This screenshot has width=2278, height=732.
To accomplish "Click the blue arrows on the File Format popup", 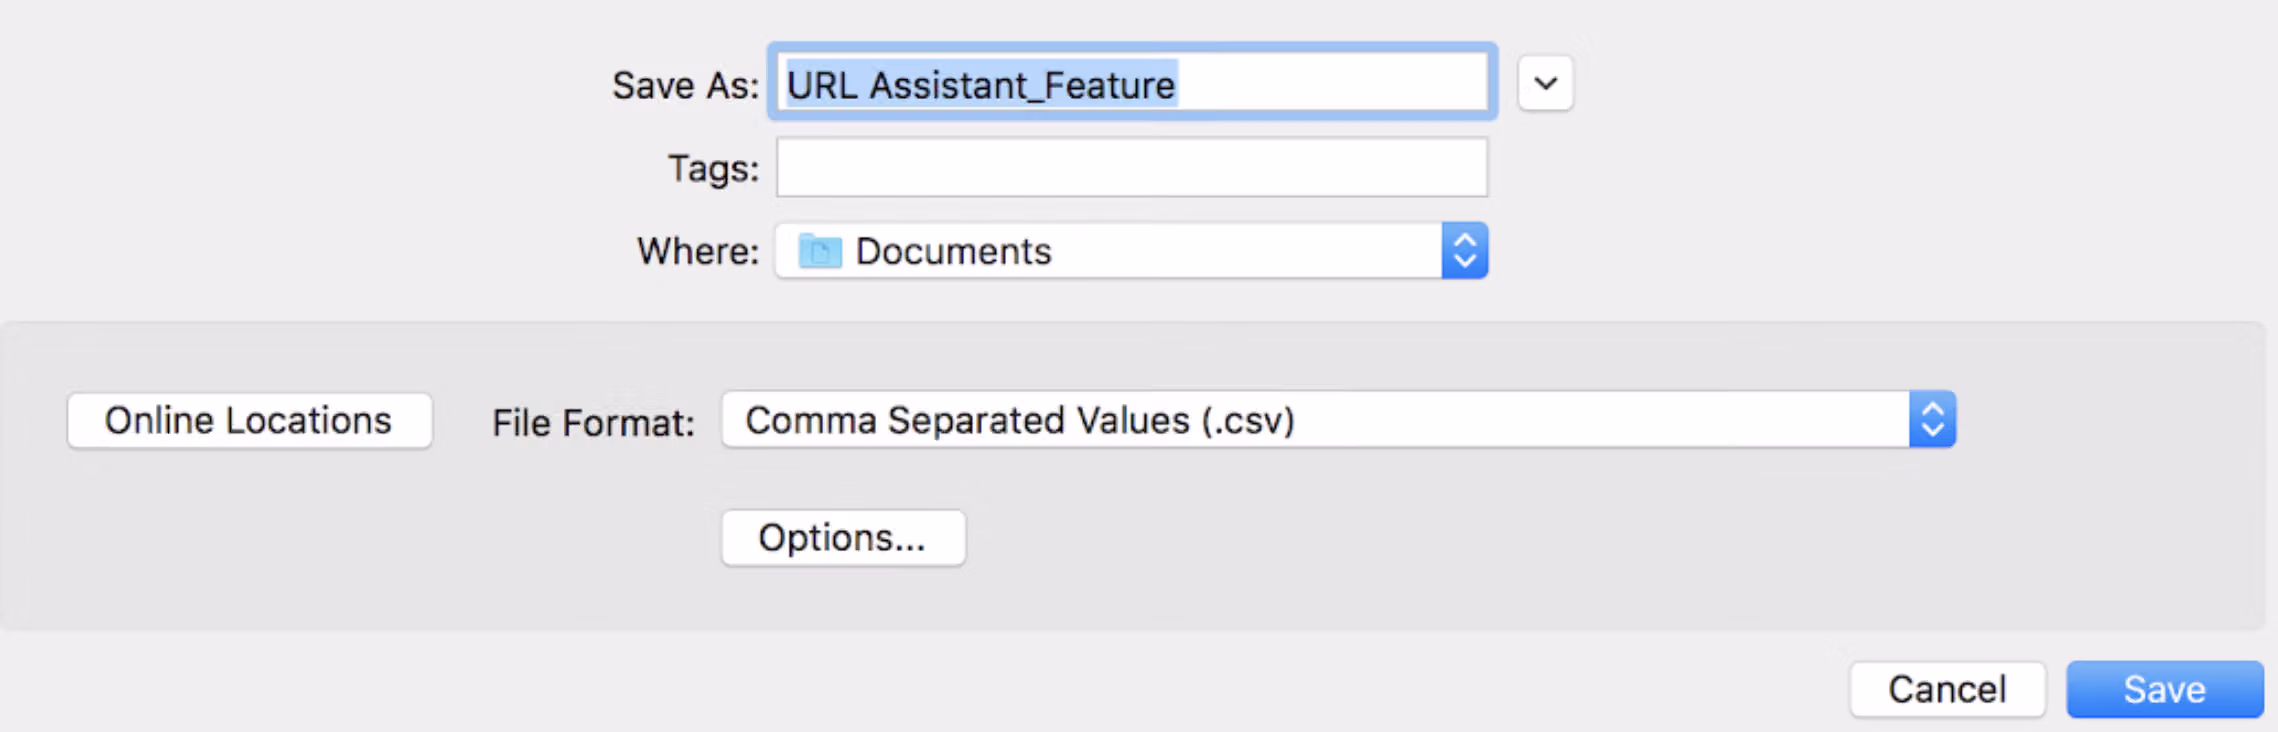I will (x=1932, y=419).
